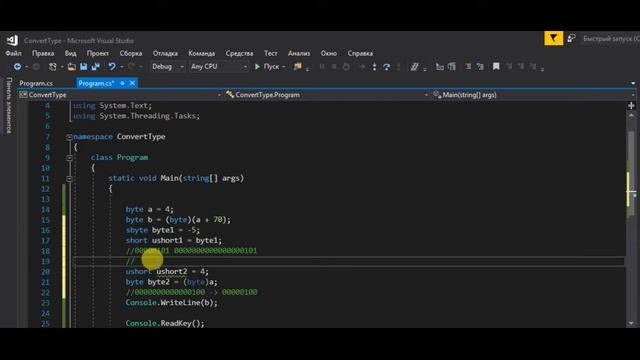
Task: Open the Анализ menu
Action: (299, 53)
